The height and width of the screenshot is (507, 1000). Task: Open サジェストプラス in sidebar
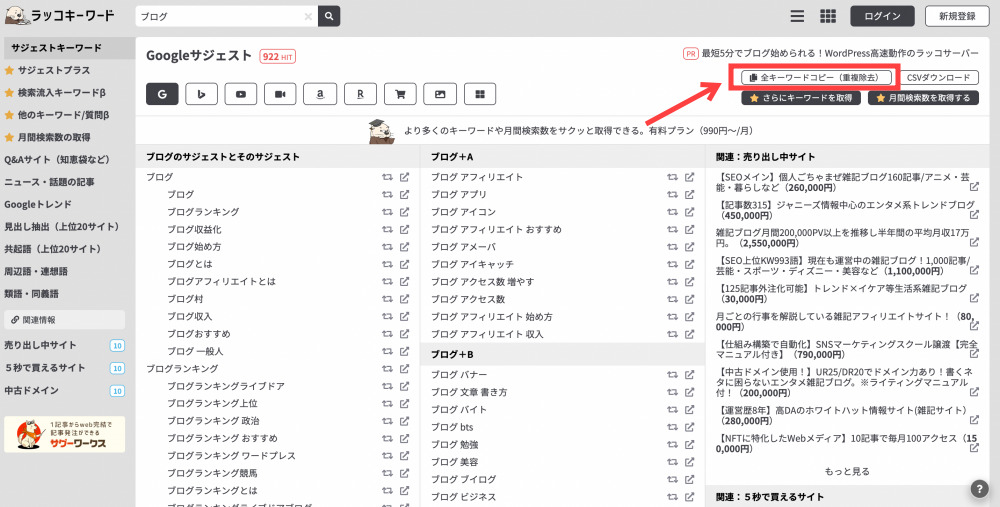click(x=54, y=70)
